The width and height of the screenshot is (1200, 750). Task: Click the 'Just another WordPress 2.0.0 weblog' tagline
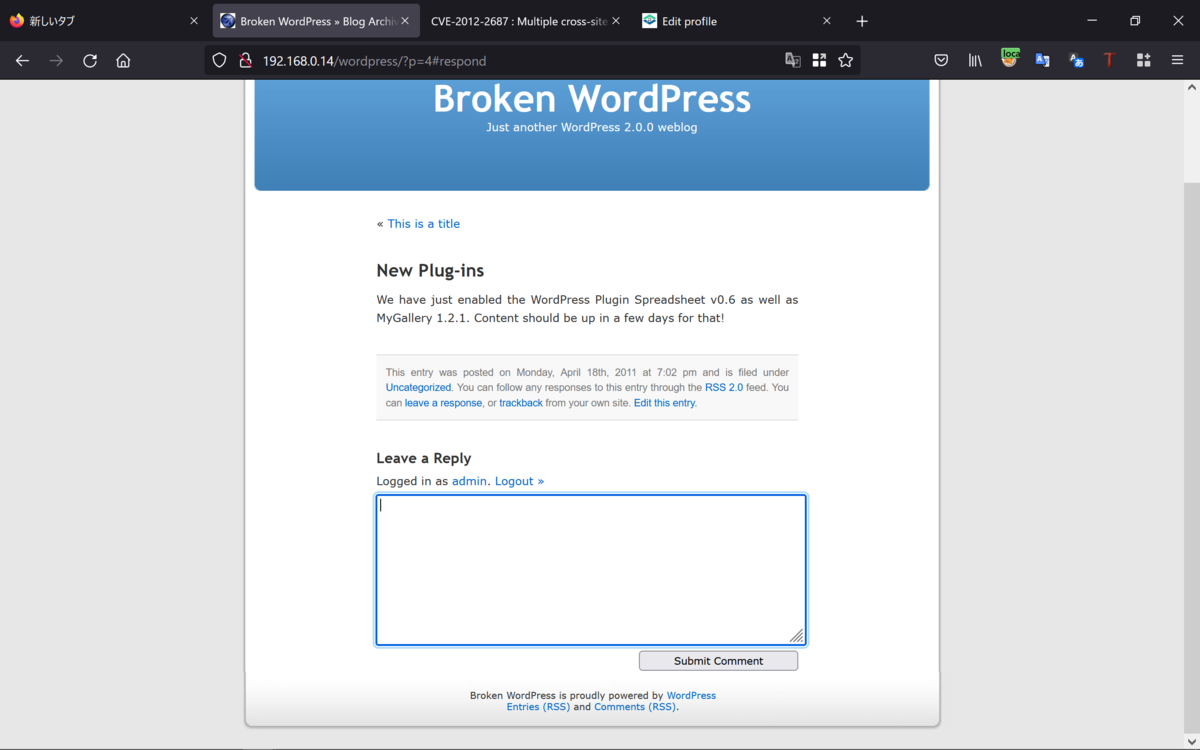point(592,128)
